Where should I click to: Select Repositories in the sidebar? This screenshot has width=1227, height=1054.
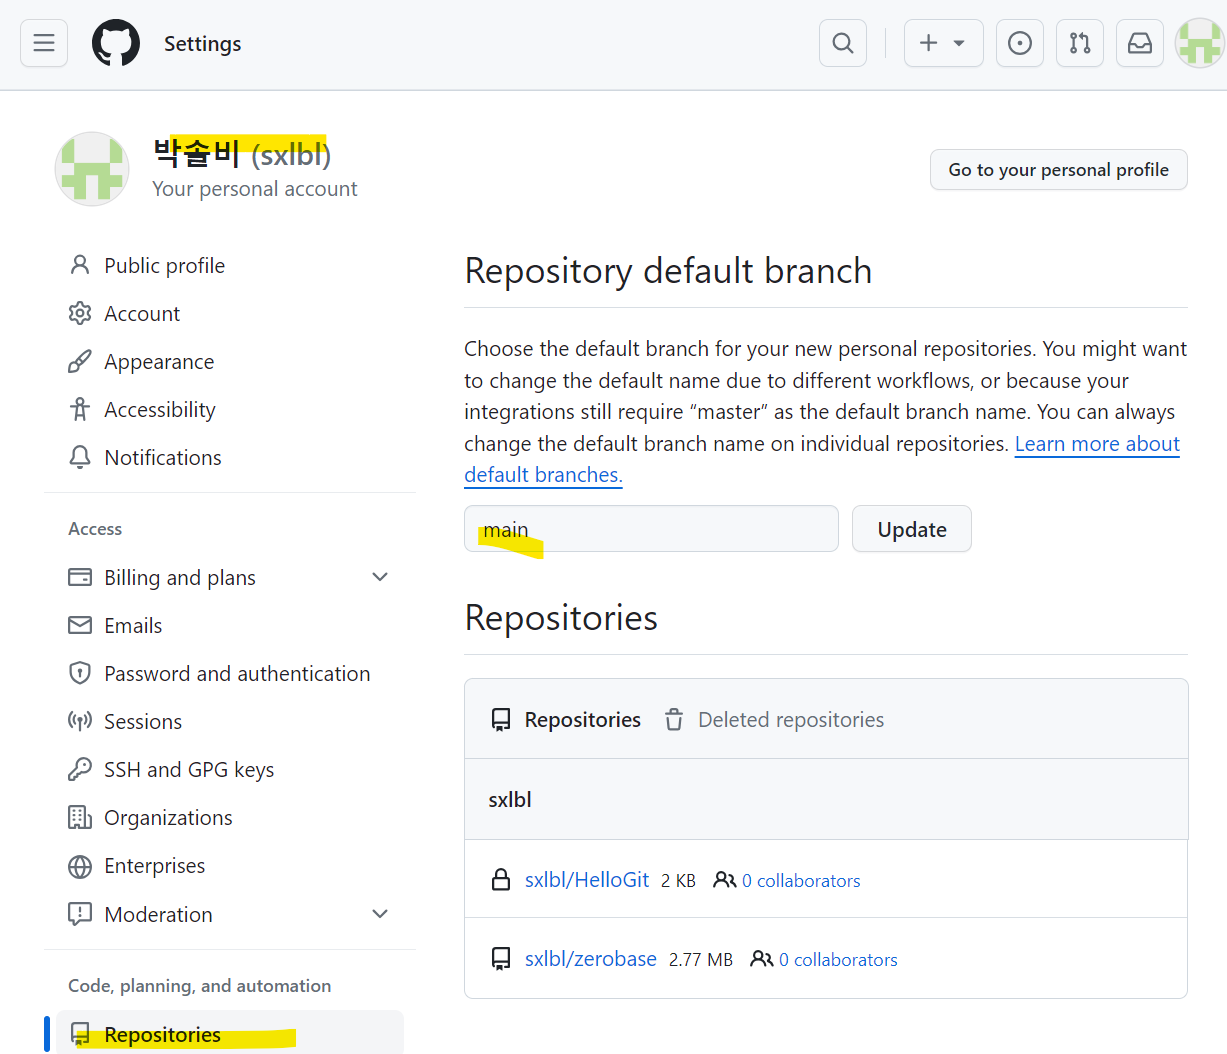point(230,1033)
